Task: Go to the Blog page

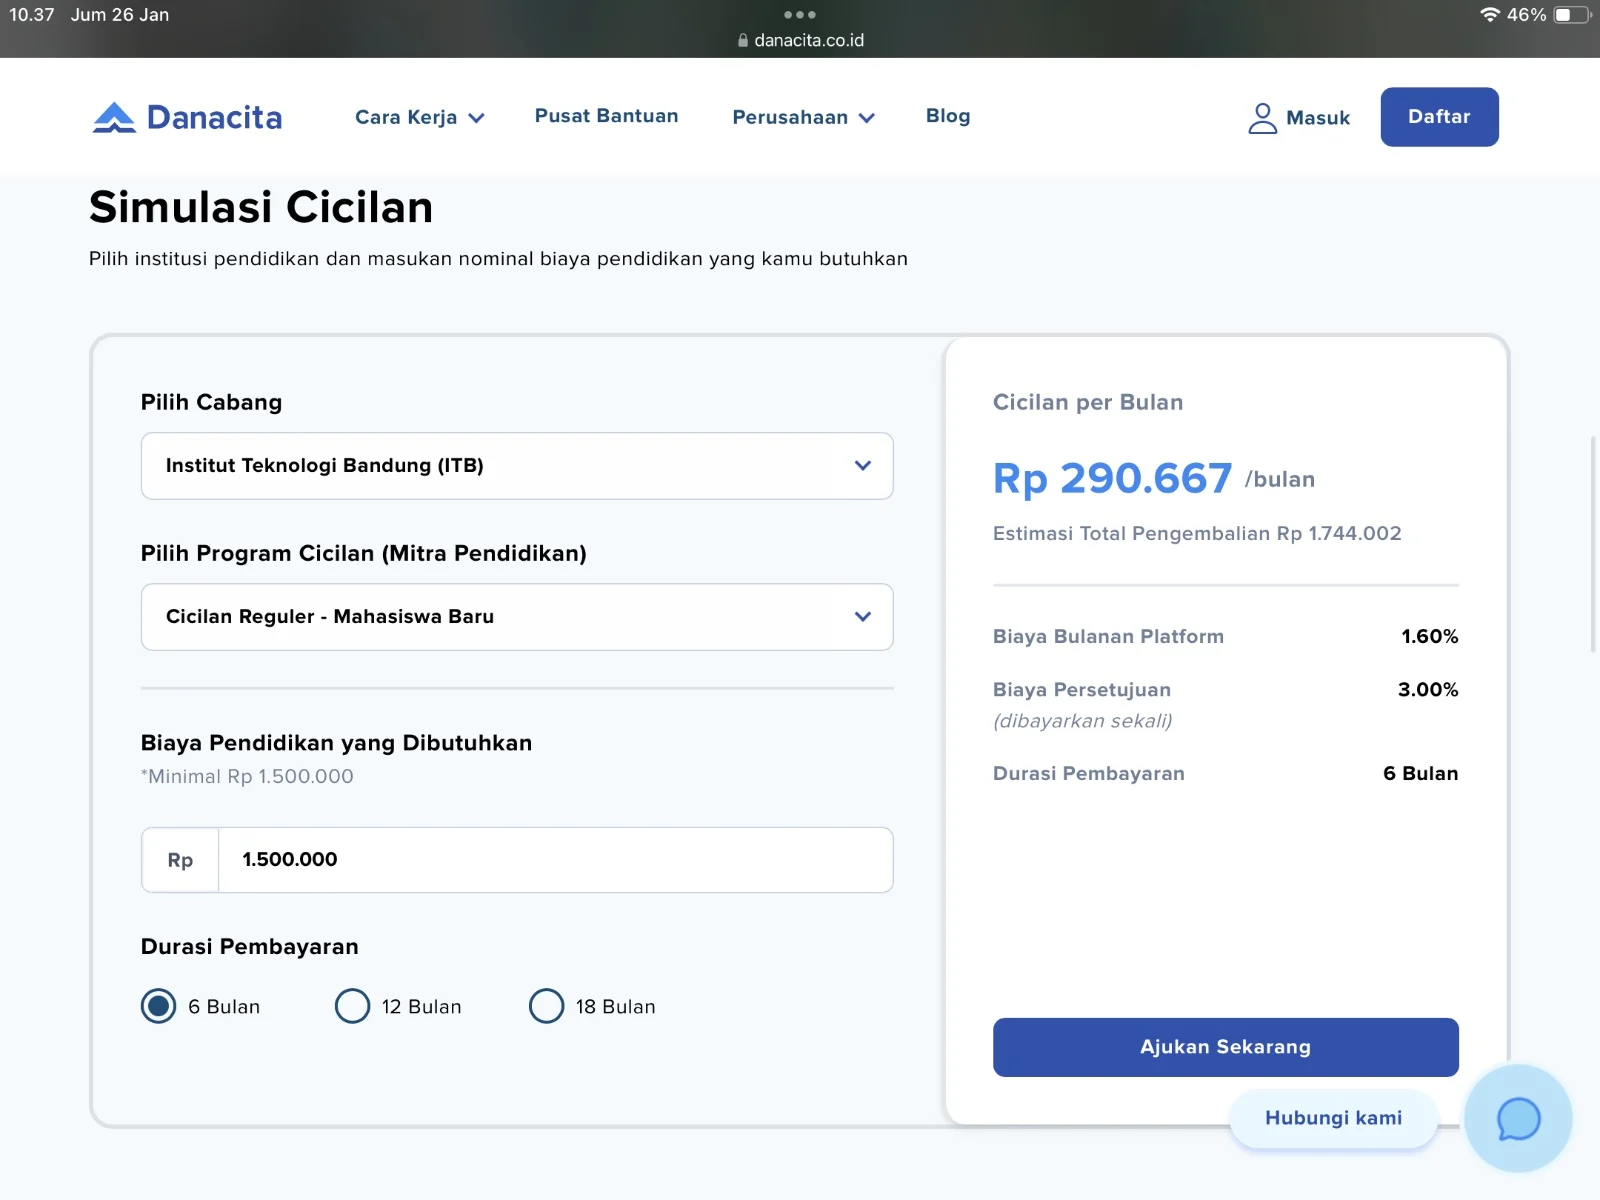Action: (948, 116)
